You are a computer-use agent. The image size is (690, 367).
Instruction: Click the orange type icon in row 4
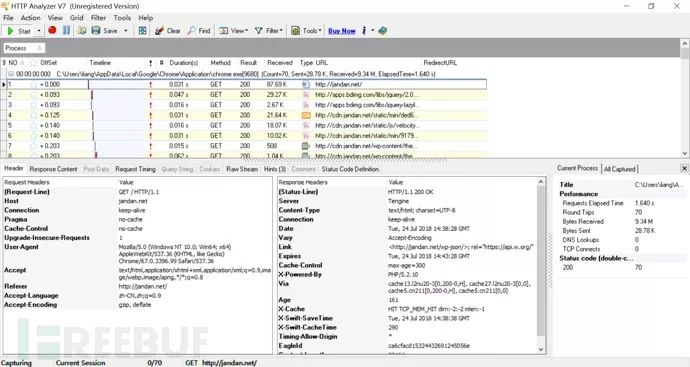tap(306, 115)
